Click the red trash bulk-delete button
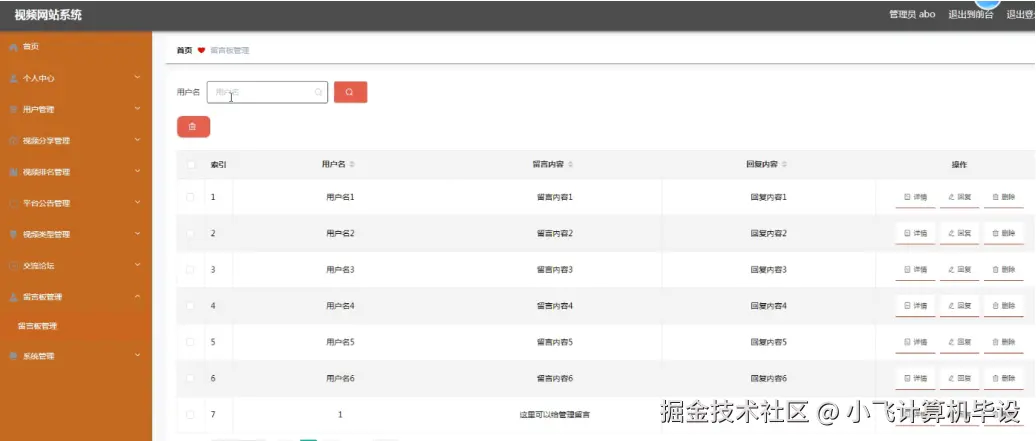 [193, 126]
